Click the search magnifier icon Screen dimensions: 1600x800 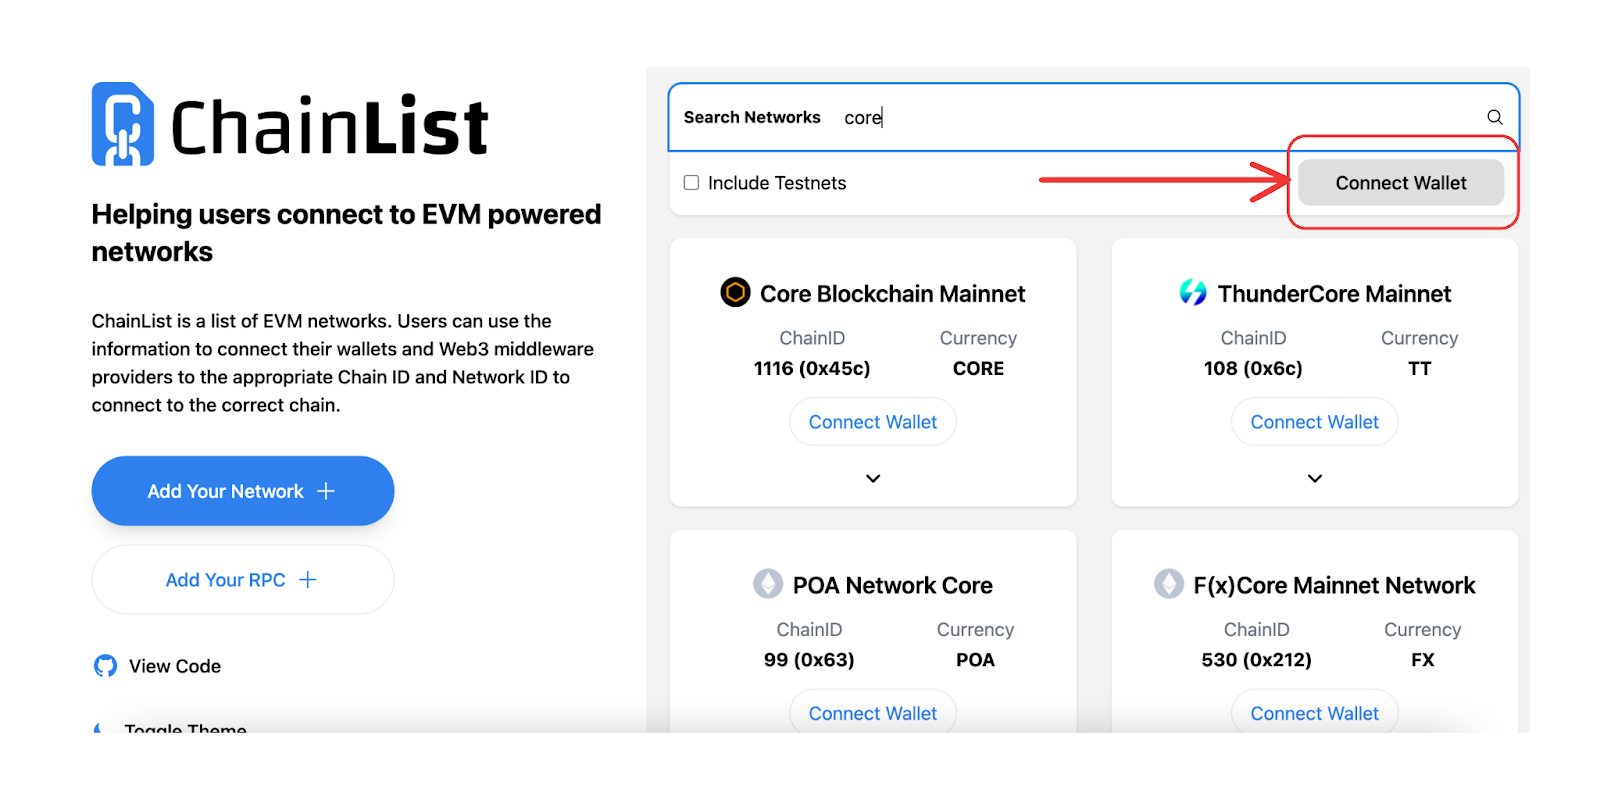pos(1494,117)
